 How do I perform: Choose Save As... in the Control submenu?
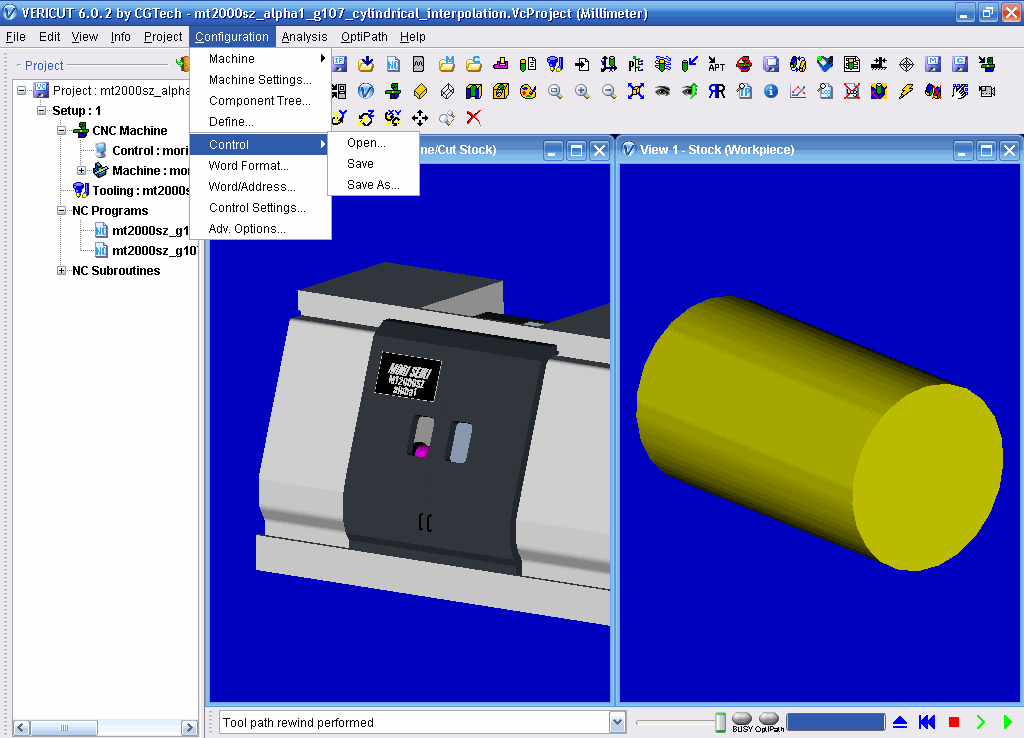[x=374, y=185]
